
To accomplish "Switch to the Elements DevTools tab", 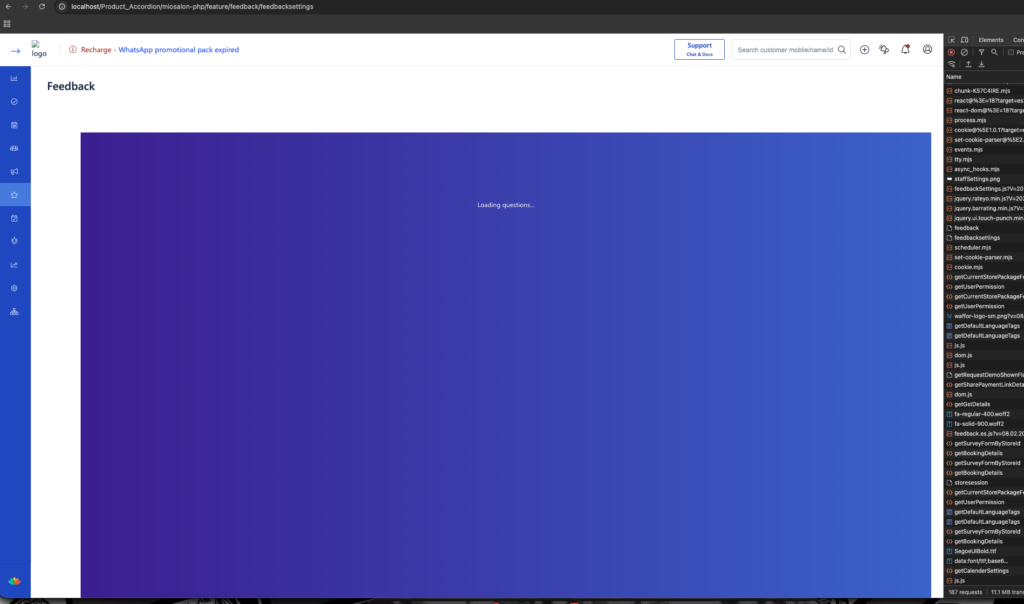I will click(991, 40).
